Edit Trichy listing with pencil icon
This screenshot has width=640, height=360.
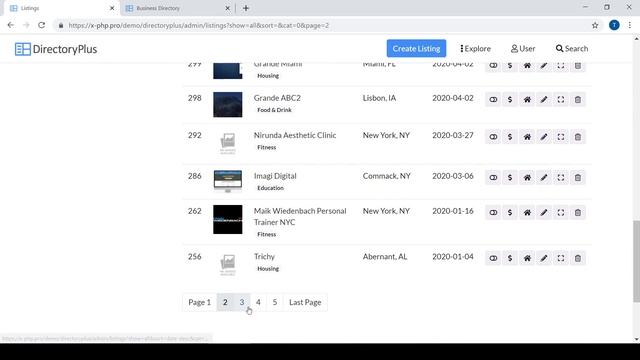coord(544,258)
